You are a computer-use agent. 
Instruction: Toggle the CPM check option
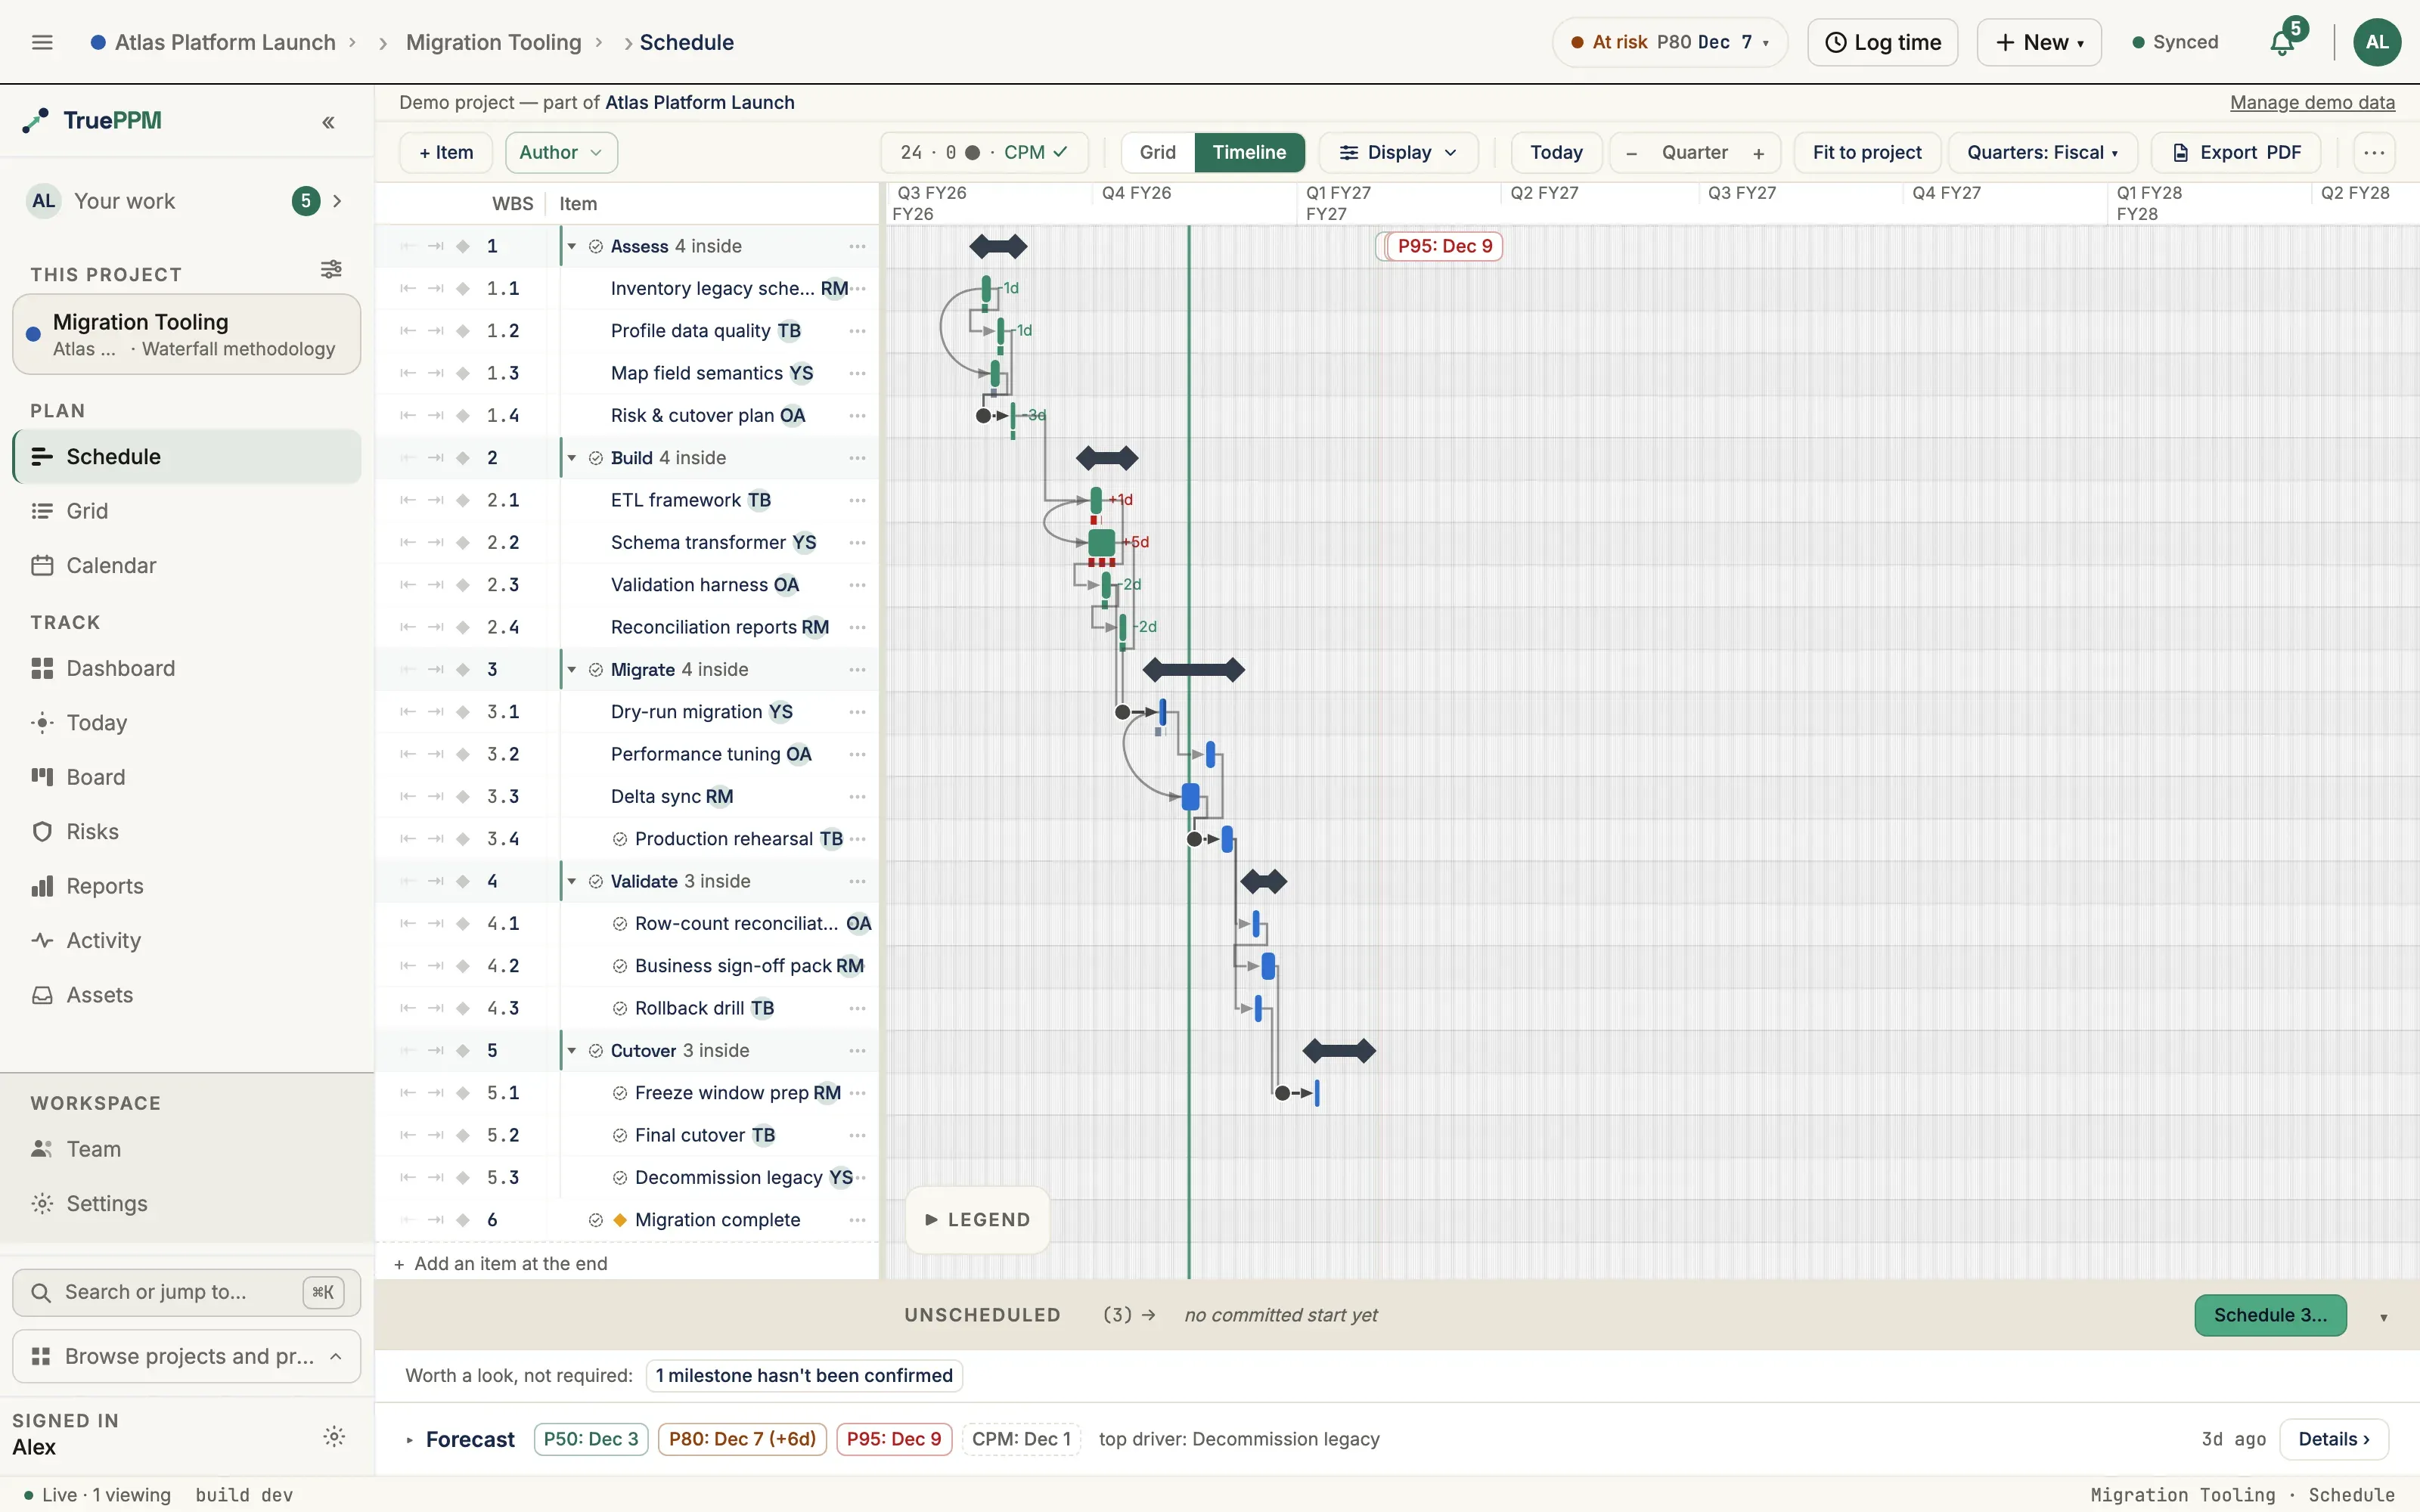coord(1036,152)
